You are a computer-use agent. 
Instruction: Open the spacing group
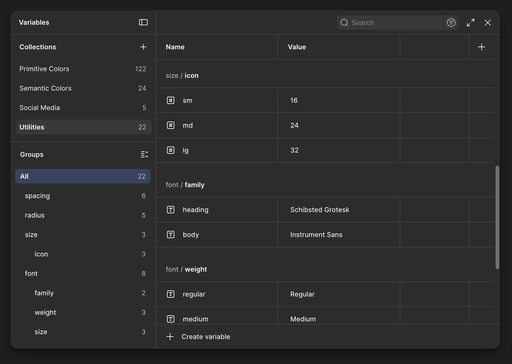point(83,196)
